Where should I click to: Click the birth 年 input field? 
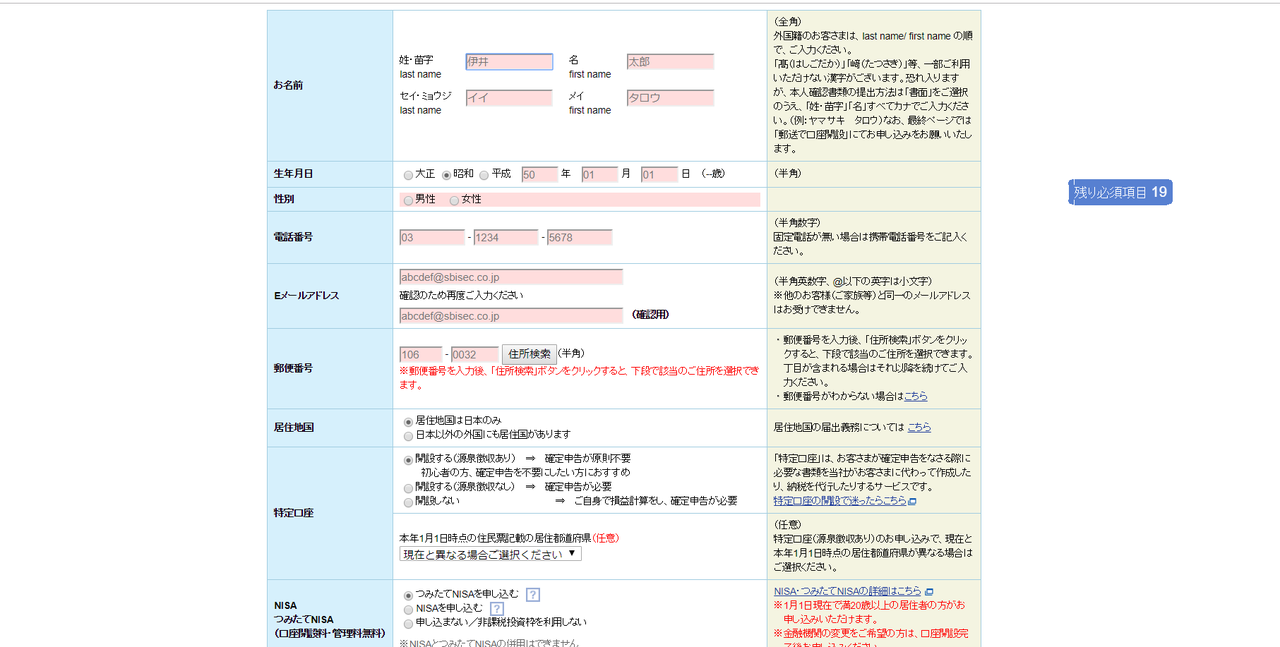pos(539,174)
